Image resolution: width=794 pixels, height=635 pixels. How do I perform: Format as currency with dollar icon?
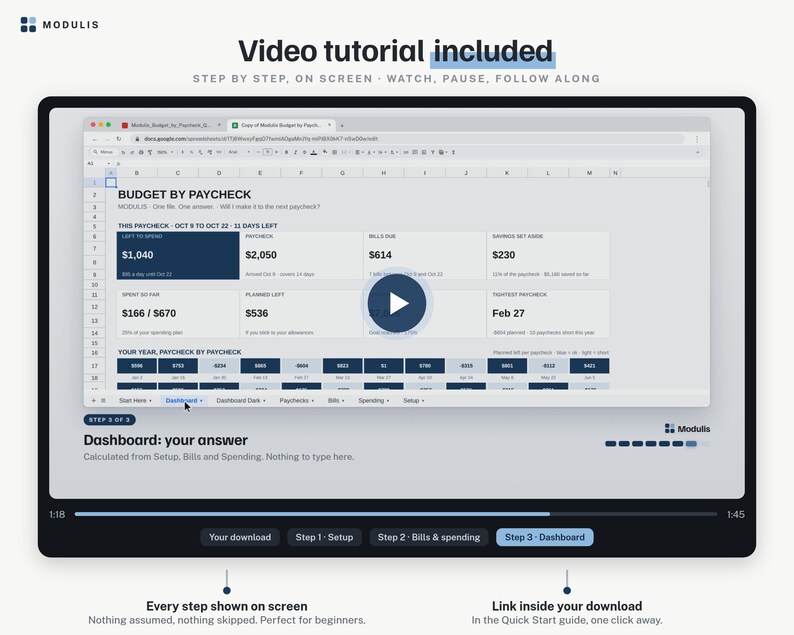click(x=182, y=152)
